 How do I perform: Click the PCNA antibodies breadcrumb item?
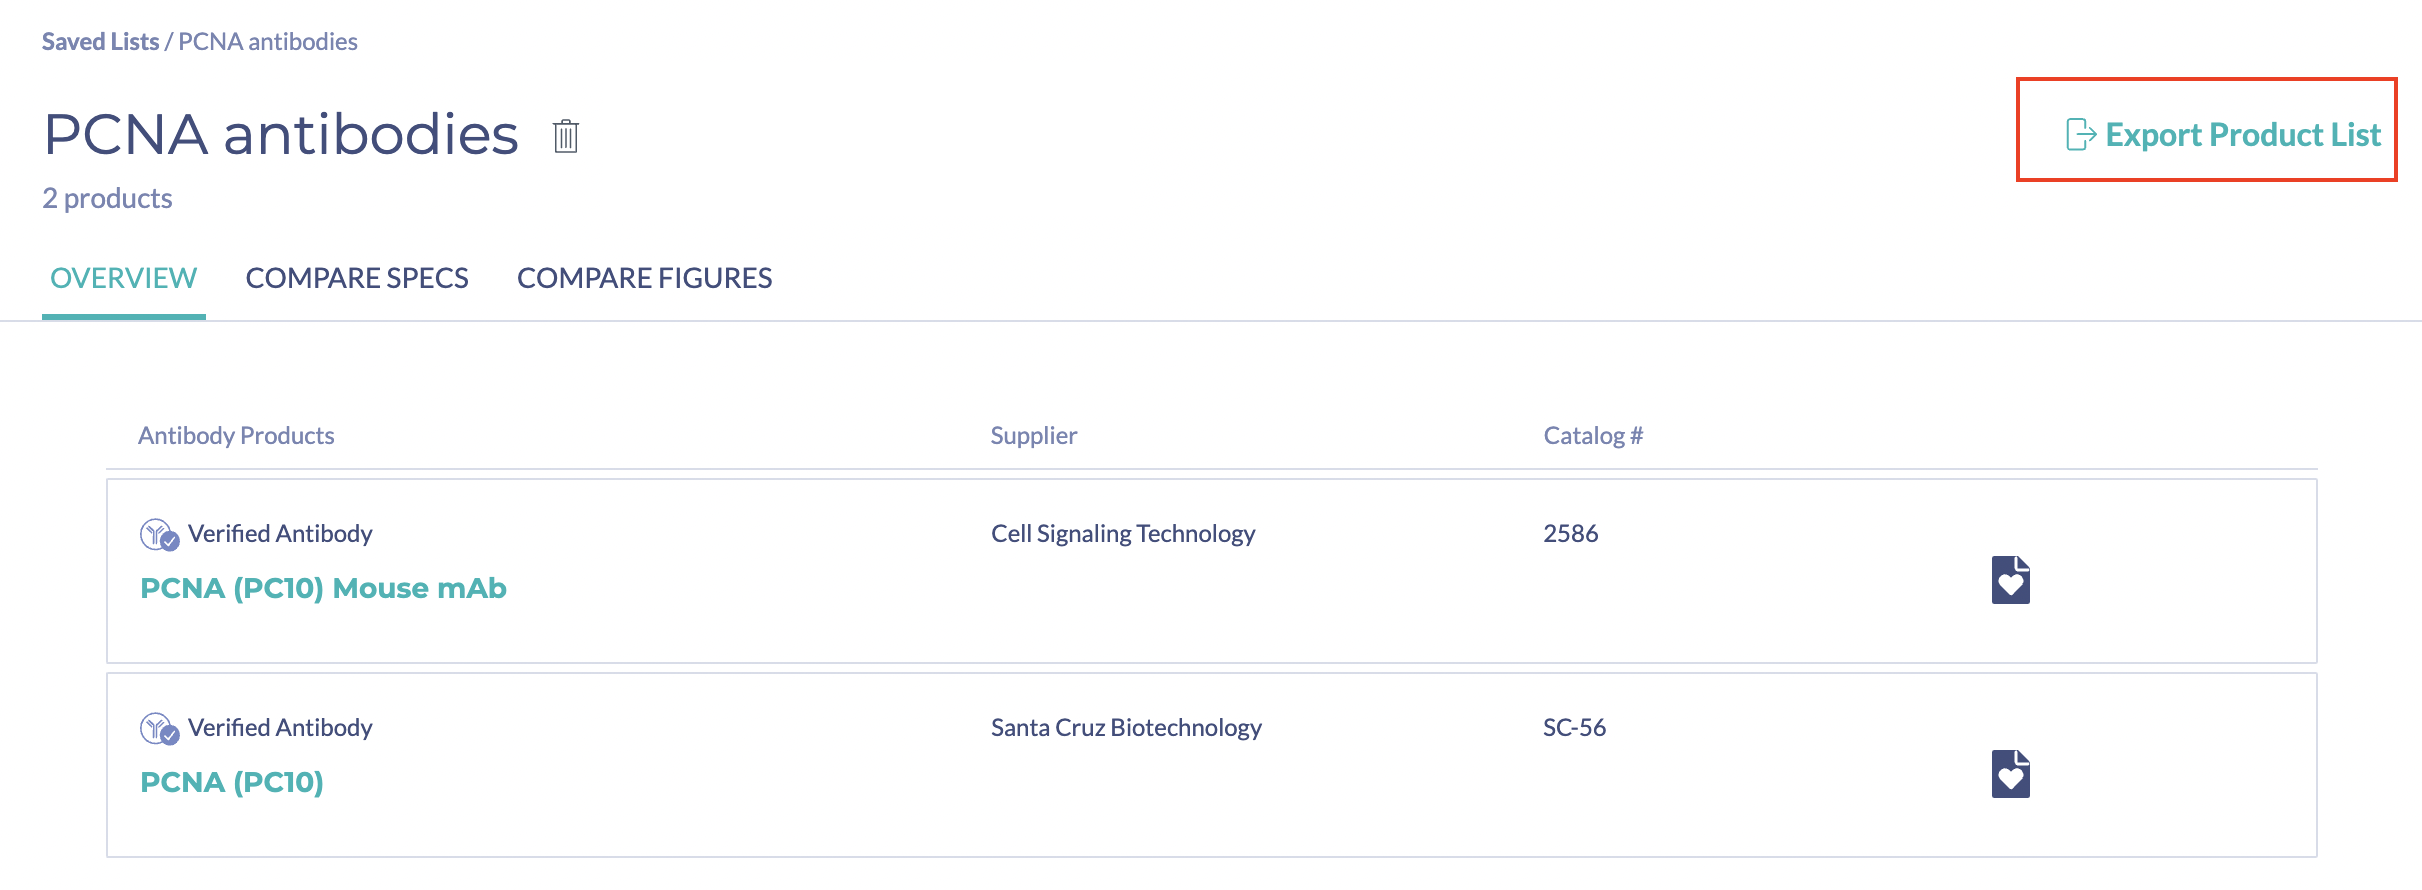tap(268, 42)
